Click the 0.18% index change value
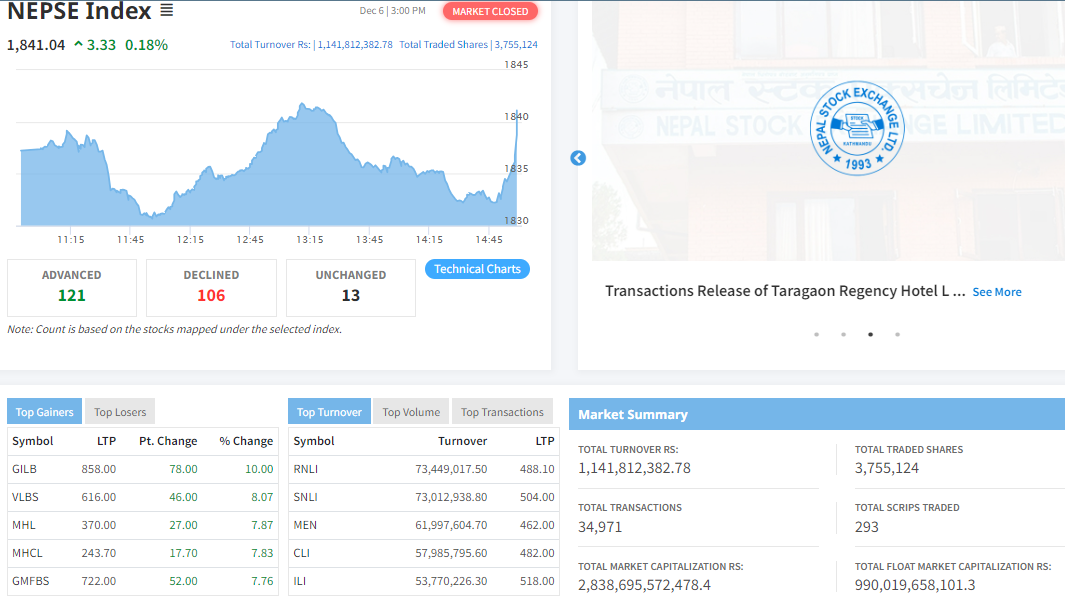This screenshot has height=599, width=1065. pyautogui.click(x=146, y=46)
